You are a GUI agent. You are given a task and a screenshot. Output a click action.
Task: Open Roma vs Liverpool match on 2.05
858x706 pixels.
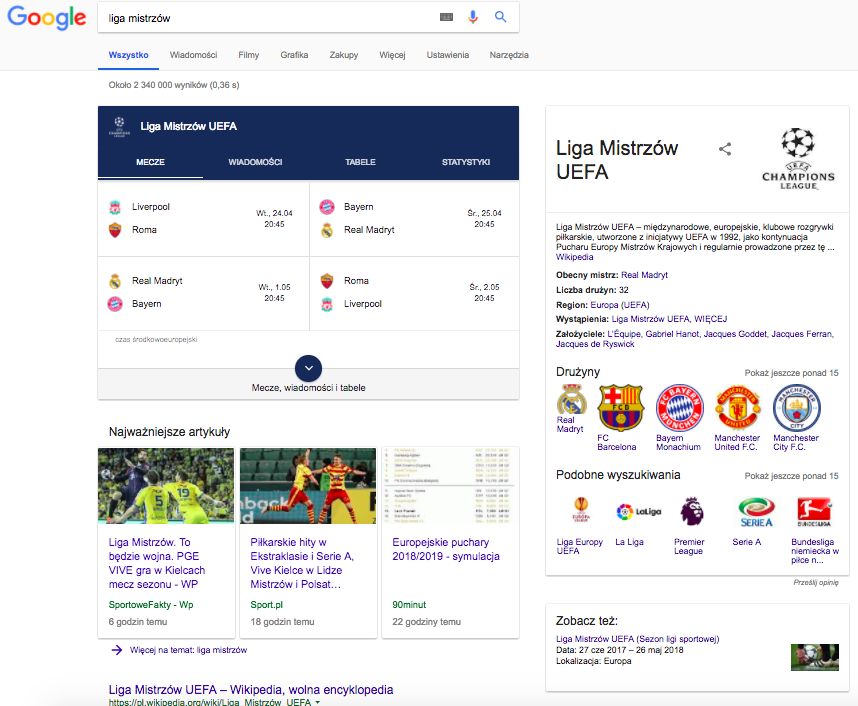pos(414,293)
